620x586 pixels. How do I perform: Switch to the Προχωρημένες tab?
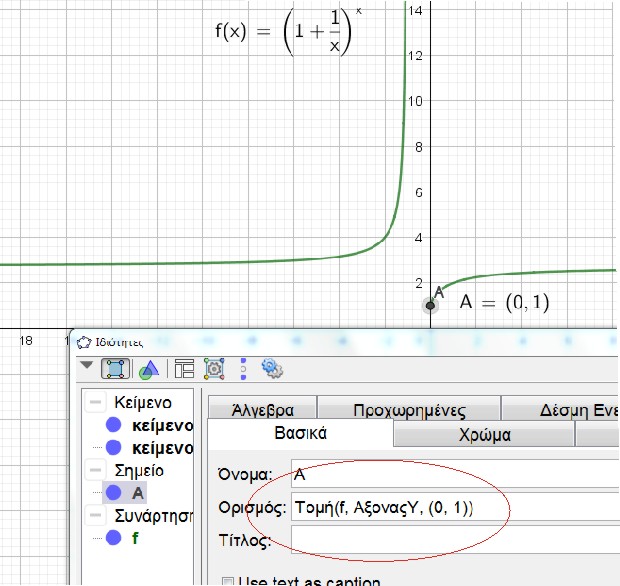(x=409, y=408)
